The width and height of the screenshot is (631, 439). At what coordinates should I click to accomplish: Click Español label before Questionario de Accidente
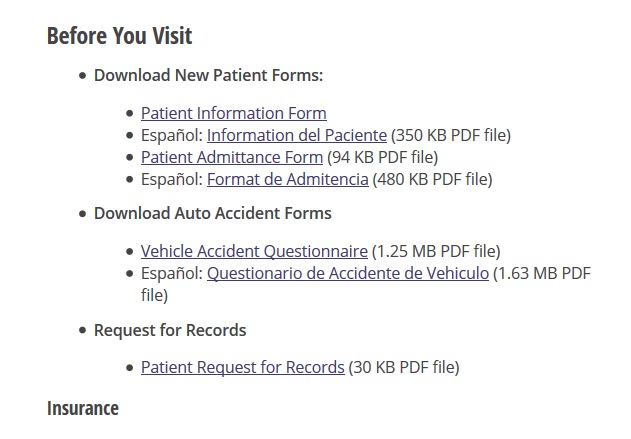click(172, 274)
